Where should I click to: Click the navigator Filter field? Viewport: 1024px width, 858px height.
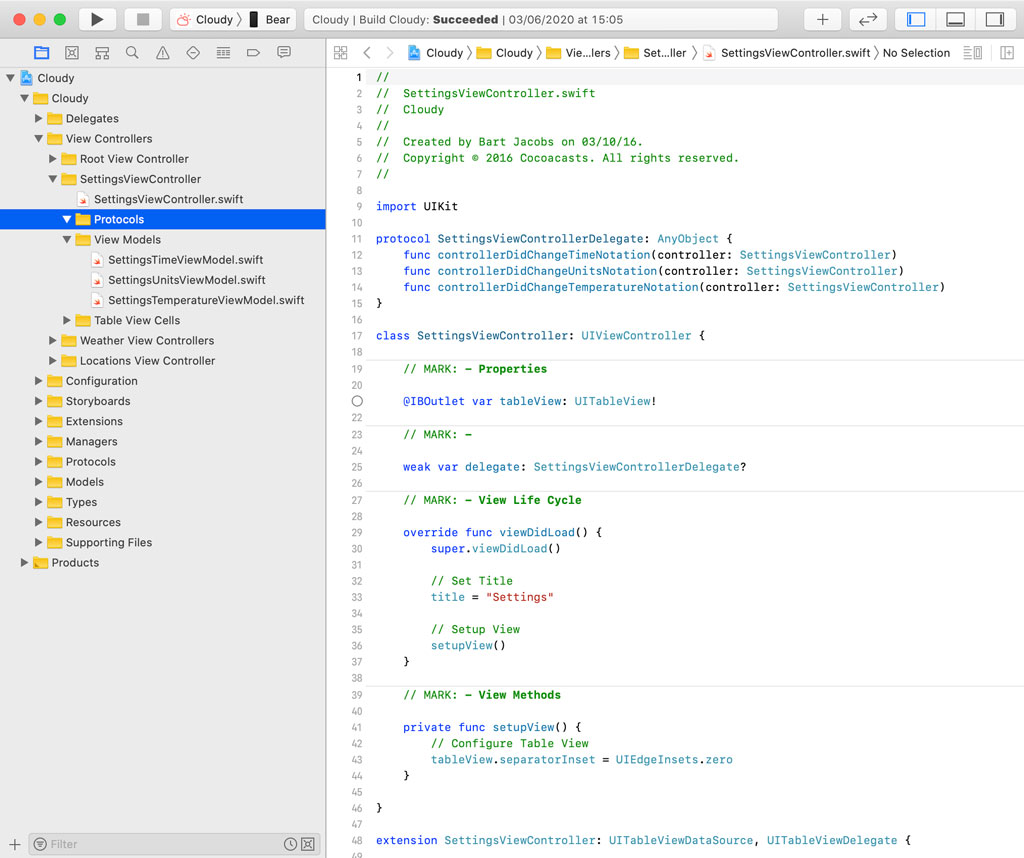coord(160,844)
